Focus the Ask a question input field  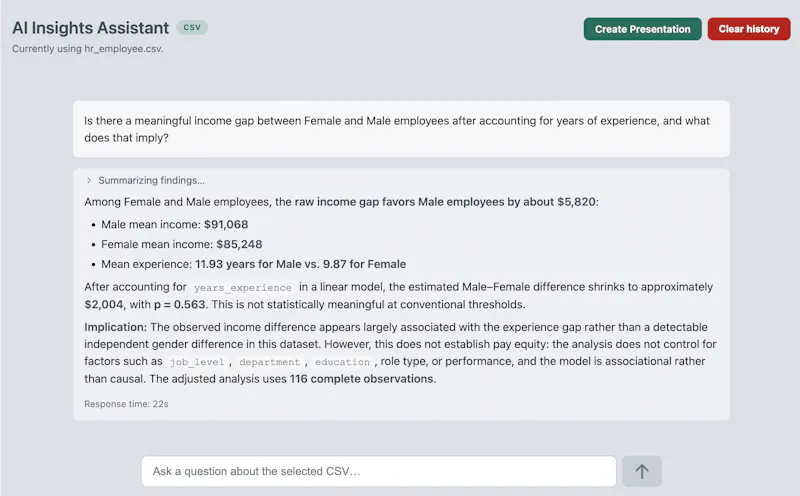tap(379, 471)
